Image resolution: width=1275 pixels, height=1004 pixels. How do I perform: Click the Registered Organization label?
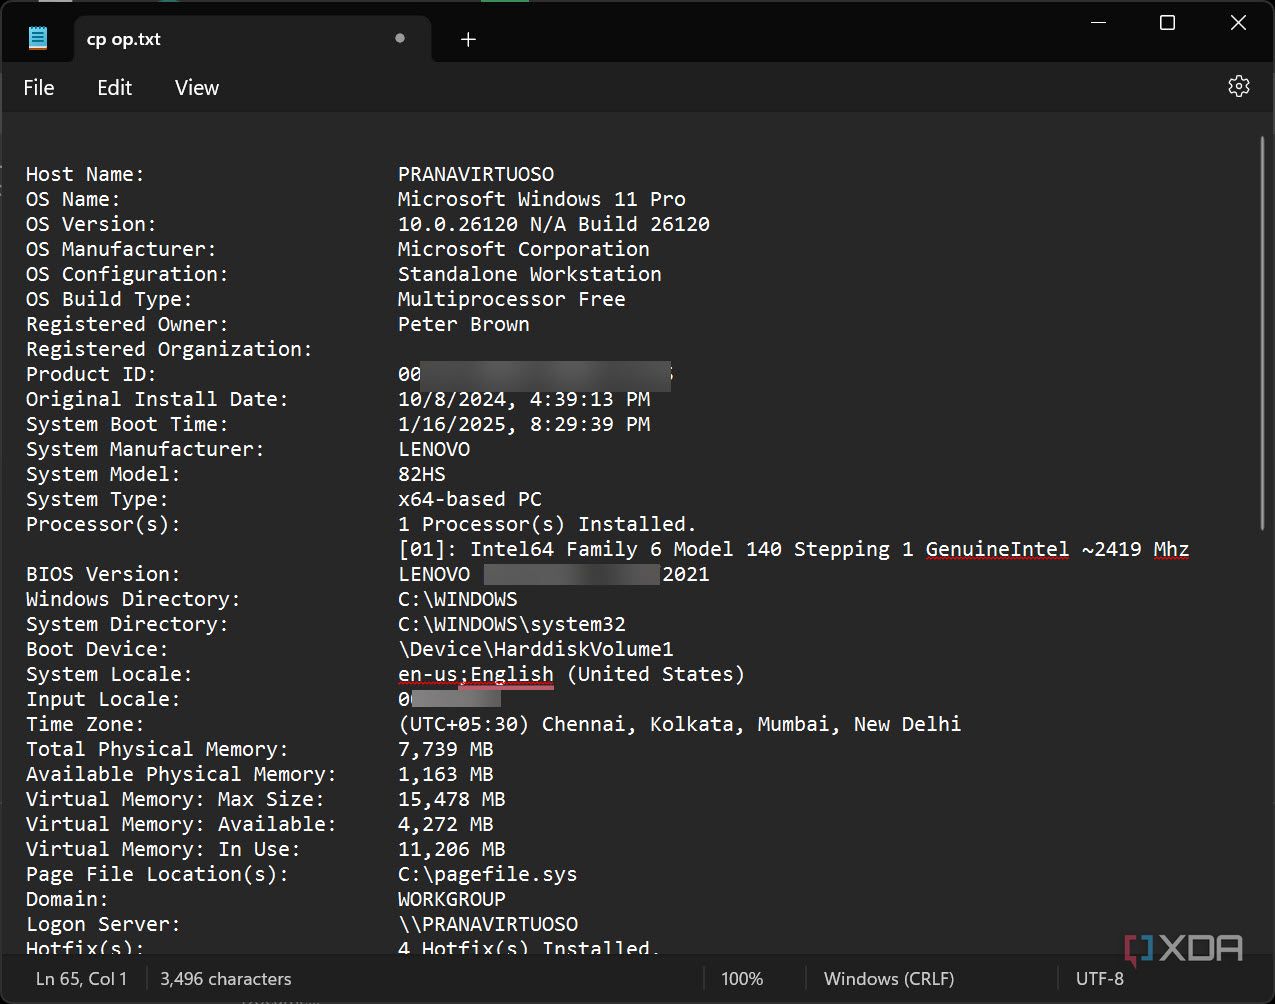[x=169, y=349]
